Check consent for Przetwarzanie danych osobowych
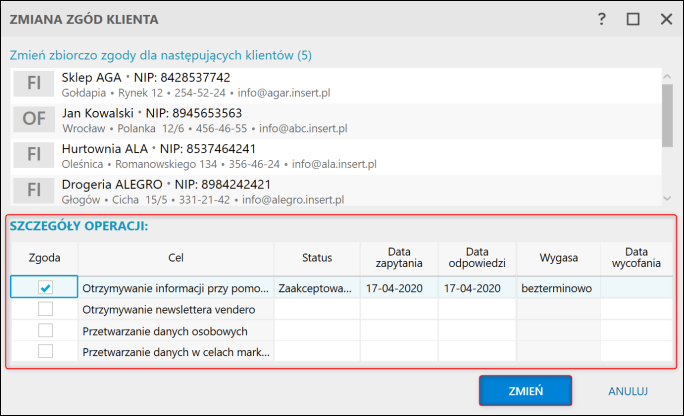 coord(45,331)
